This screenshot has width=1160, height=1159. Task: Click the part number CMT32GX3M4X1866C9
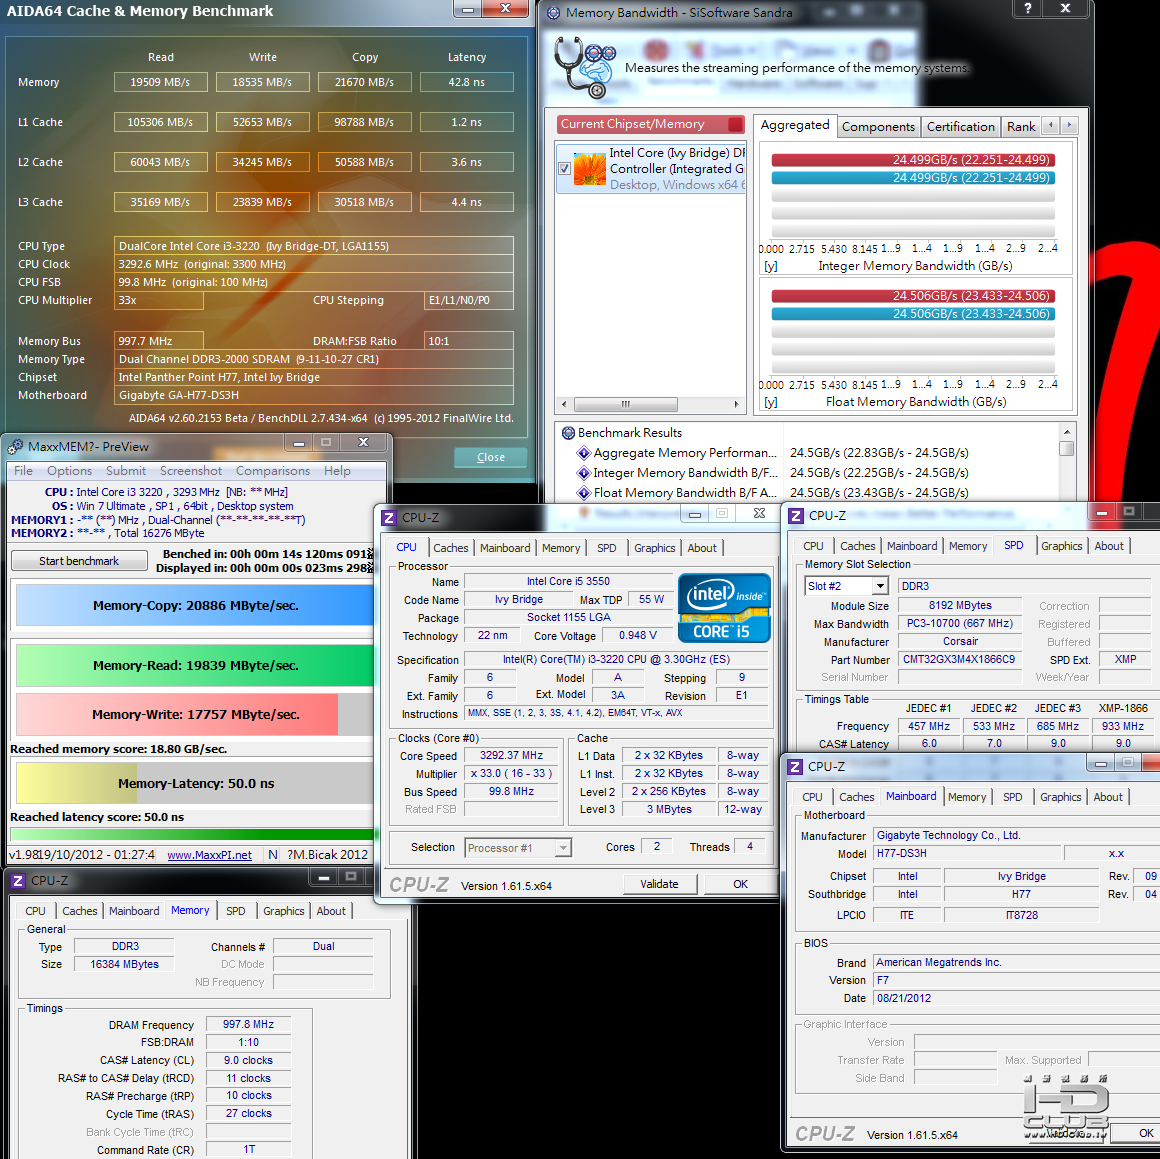point(960,659)
